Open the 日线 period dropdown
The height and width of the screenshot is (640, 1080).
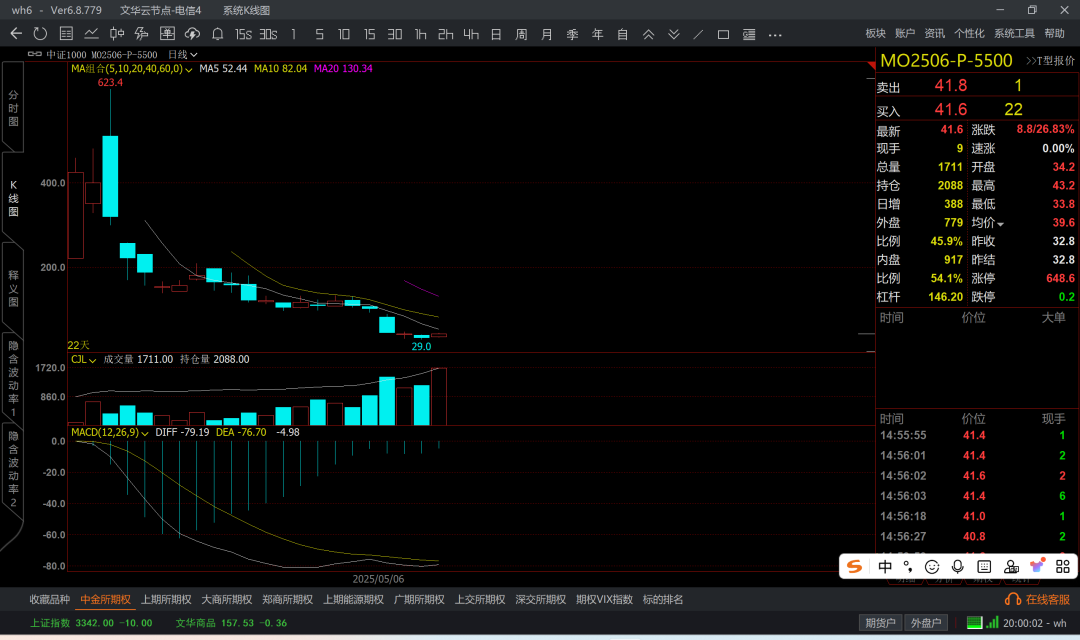click(x=183, y=54)
